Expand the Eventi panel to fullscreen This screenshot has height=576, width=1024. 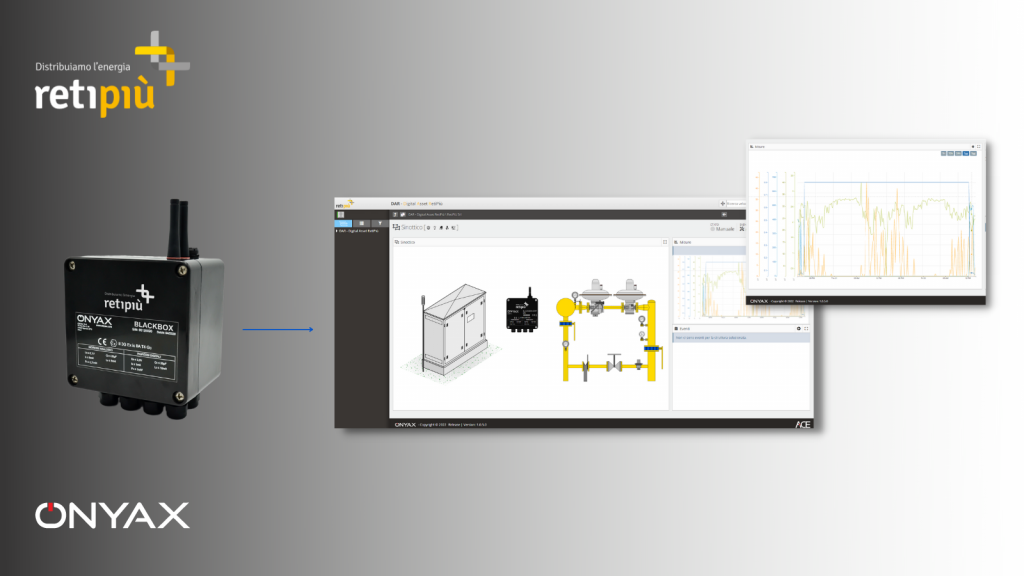tap(806, 328)
